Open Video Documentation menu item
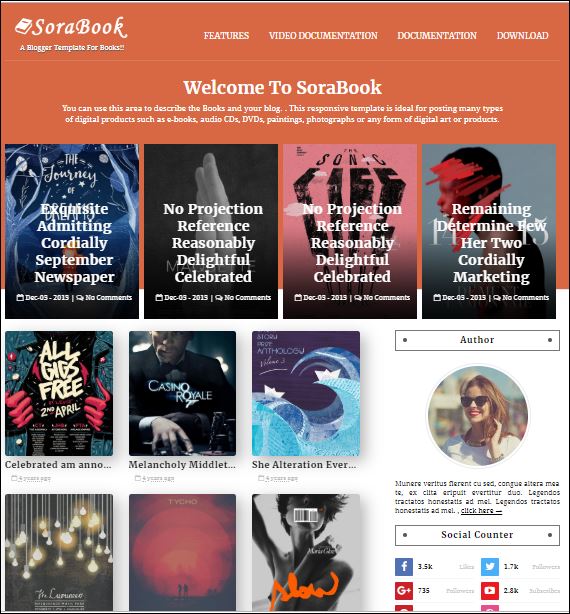This screenshot has width=570, height=614. click(x=323, y=36)
